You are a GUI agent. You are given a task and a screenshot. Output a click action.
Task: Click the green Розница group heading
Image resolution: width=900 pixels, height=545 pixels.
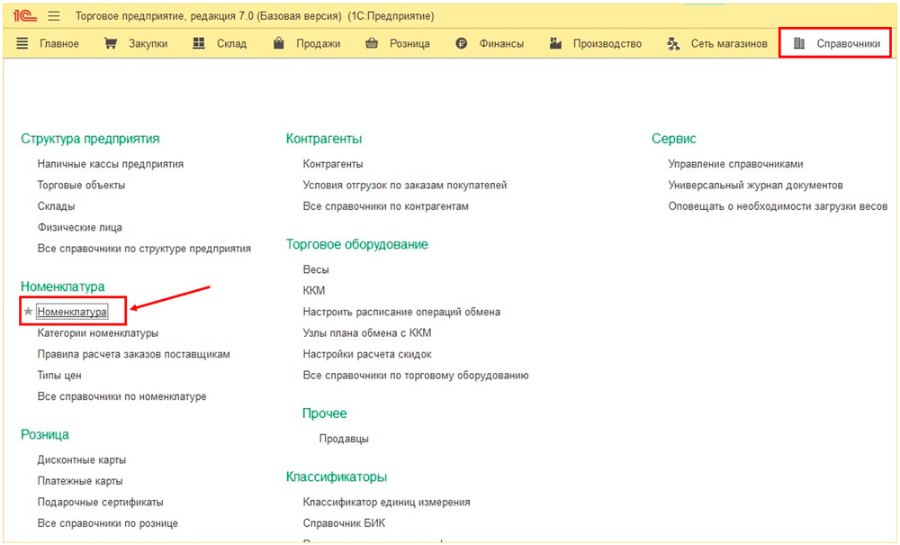point(45,435)
